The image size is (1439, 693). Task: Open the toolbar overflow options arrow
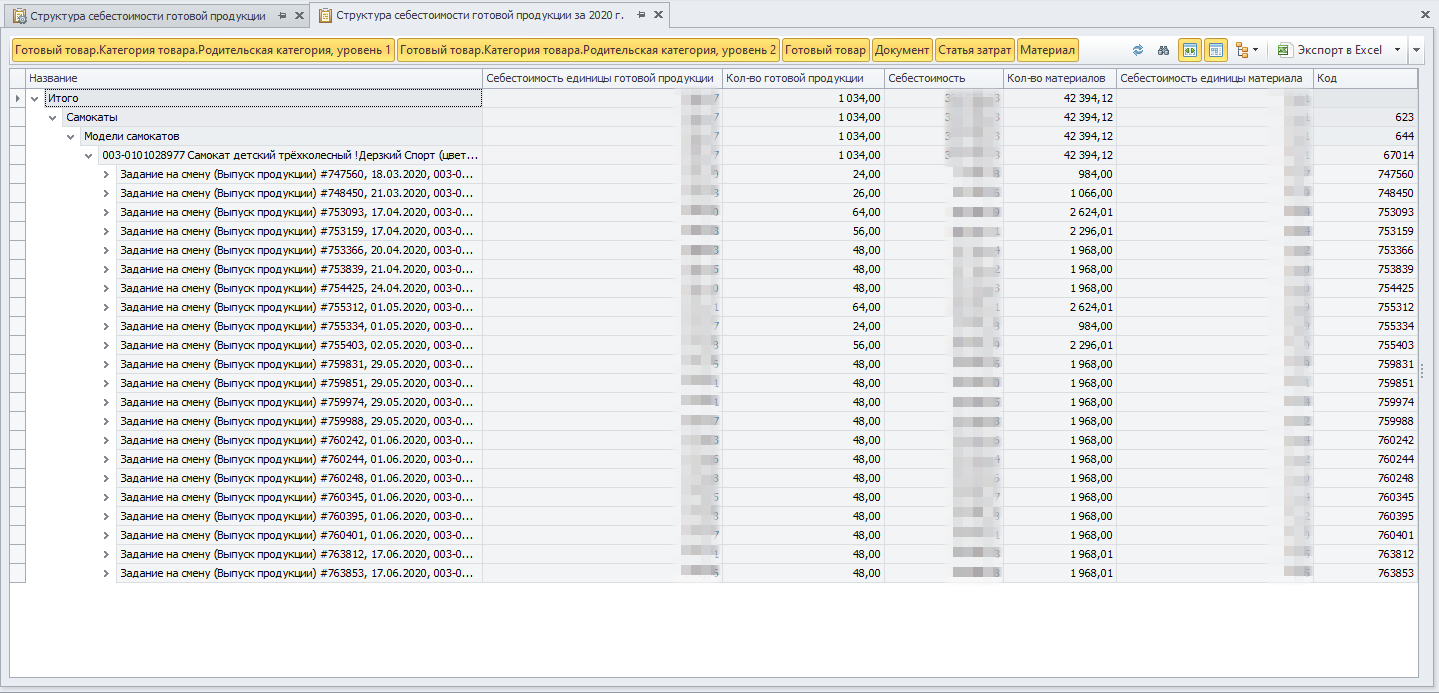pos(1417,50)
